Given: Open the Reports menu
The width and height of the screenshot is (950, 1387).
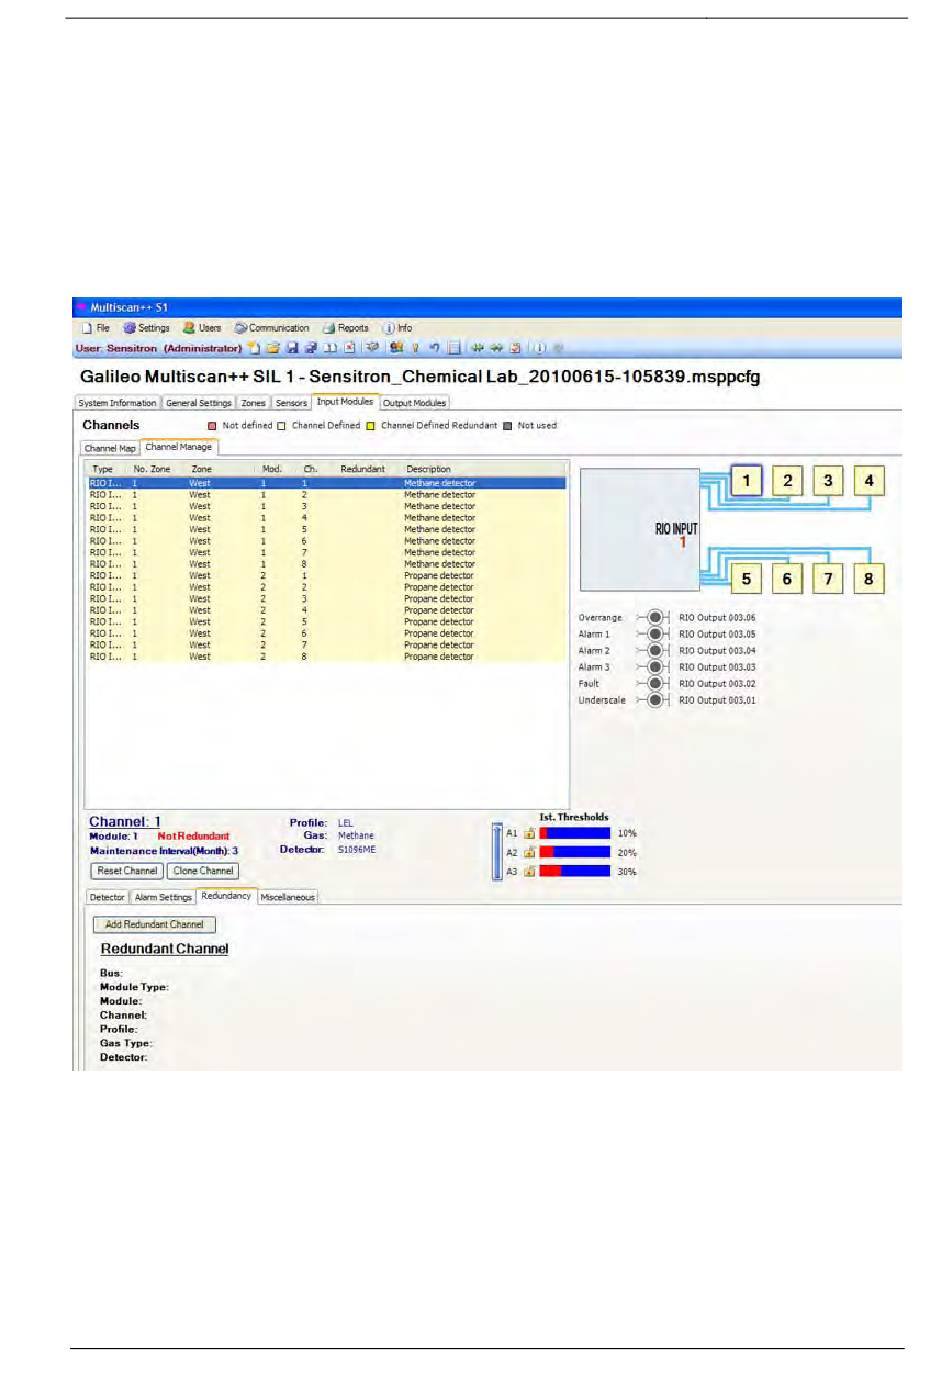Looking at the screenshot, I should point(346,328).
